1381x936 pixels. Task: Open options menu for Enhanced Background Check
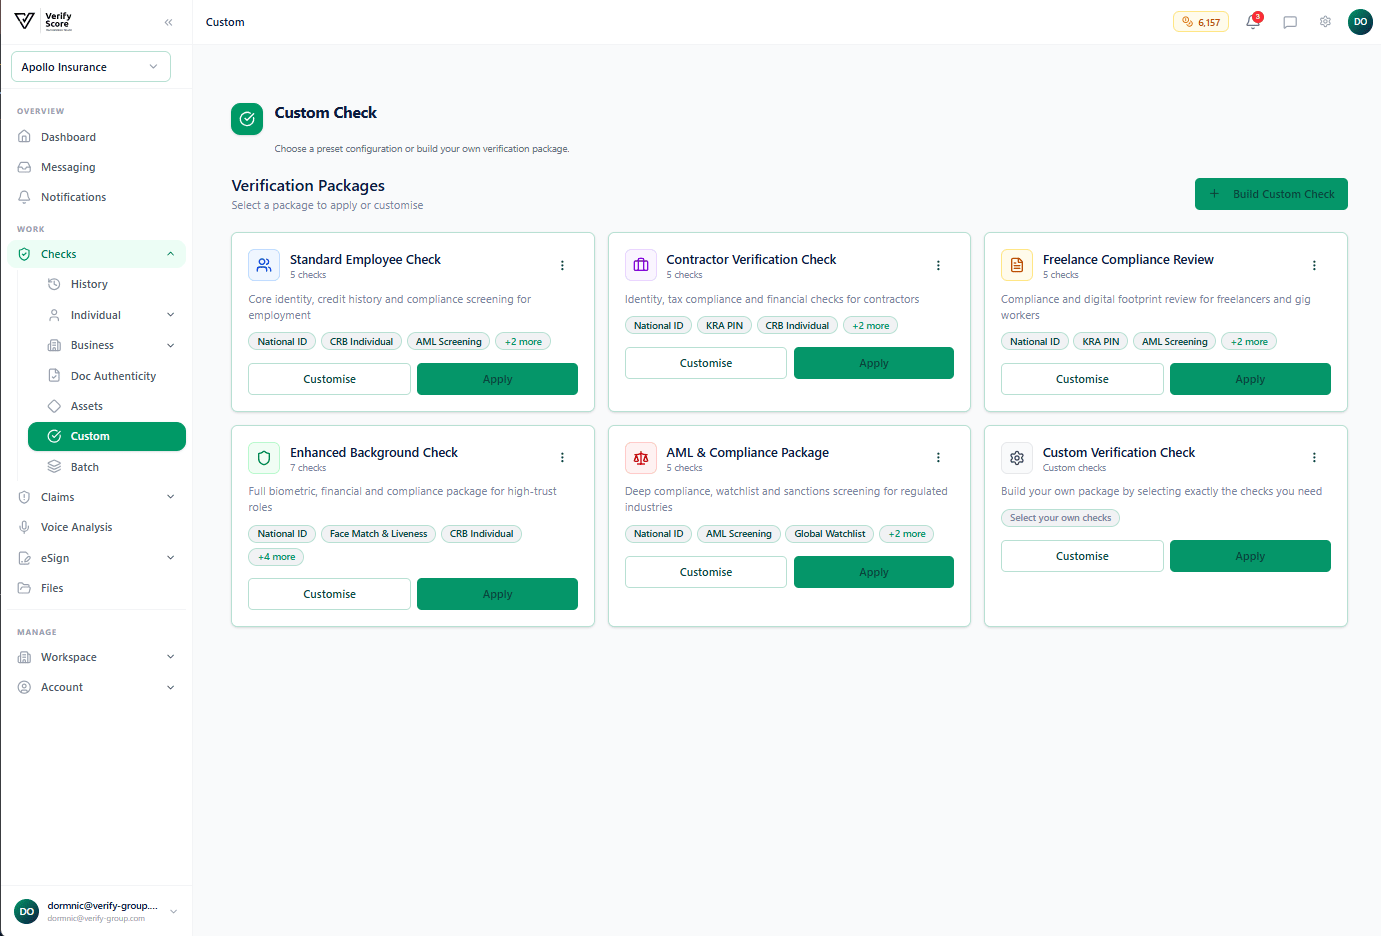click(562, 457)
